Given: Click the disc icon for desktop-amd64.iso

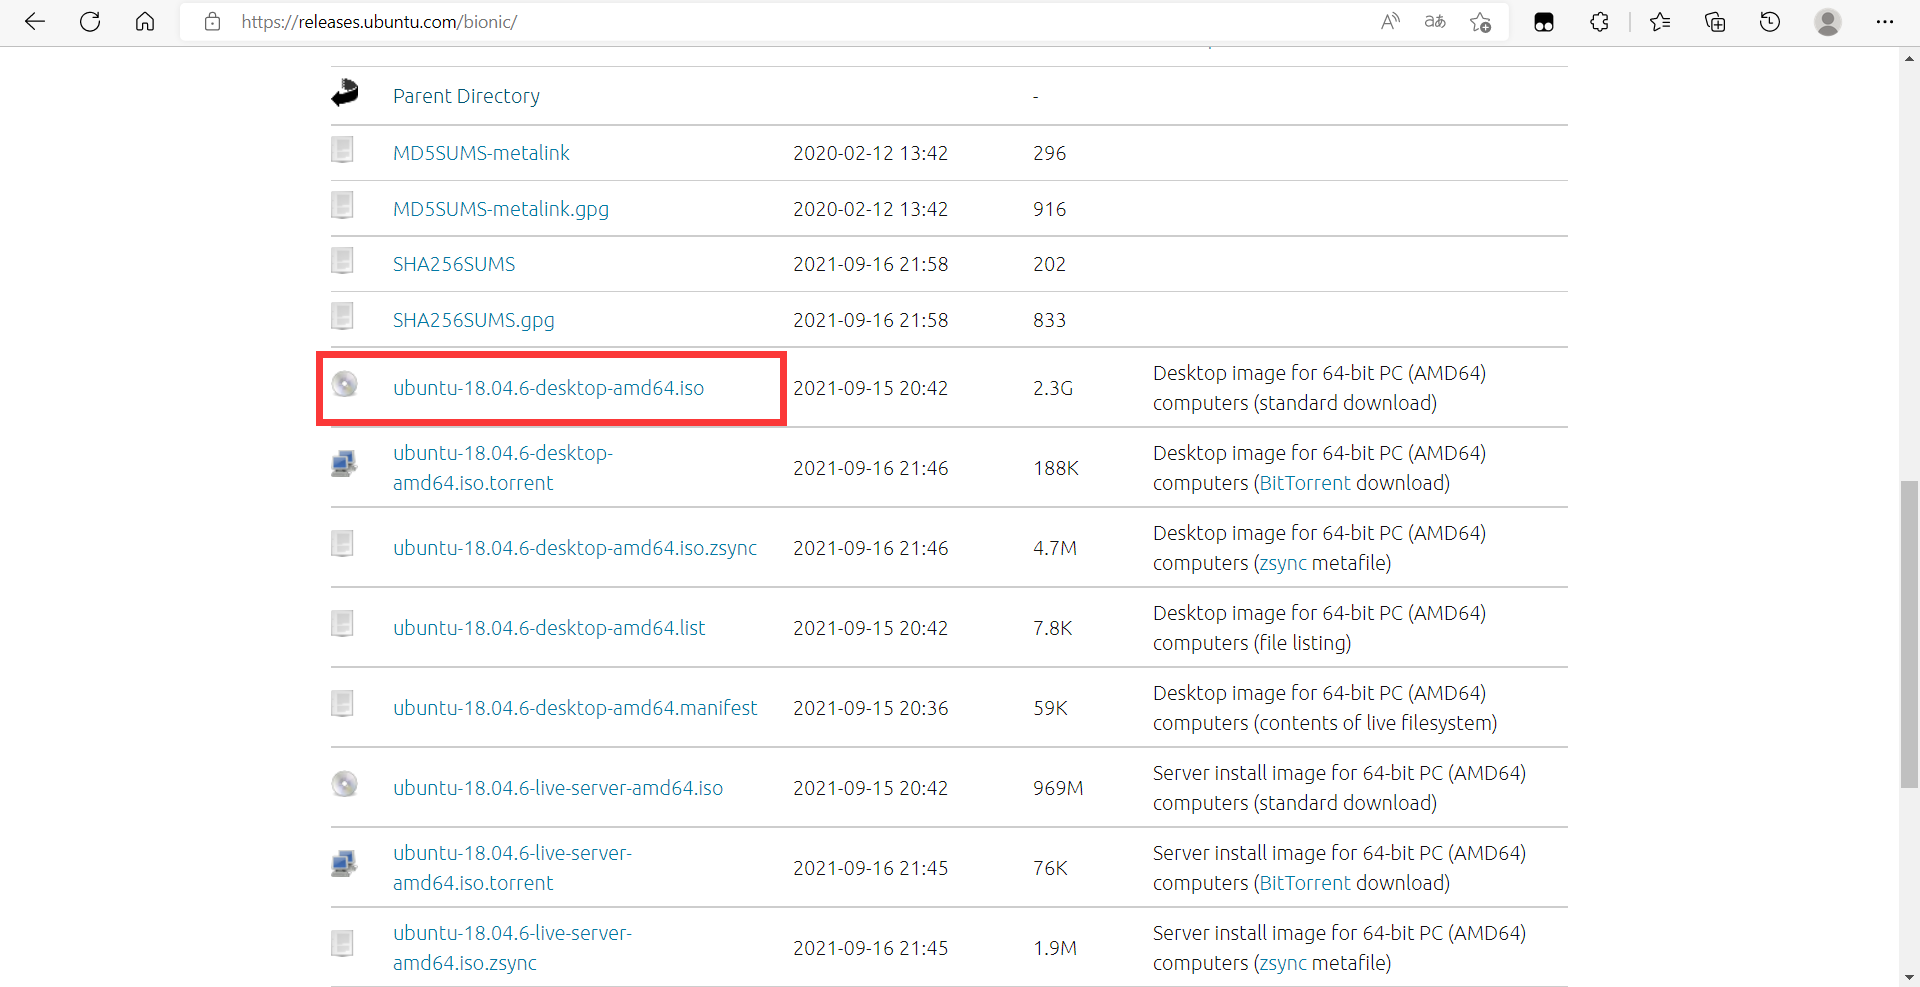Looking at the screenshot, I should click(345, 384).
